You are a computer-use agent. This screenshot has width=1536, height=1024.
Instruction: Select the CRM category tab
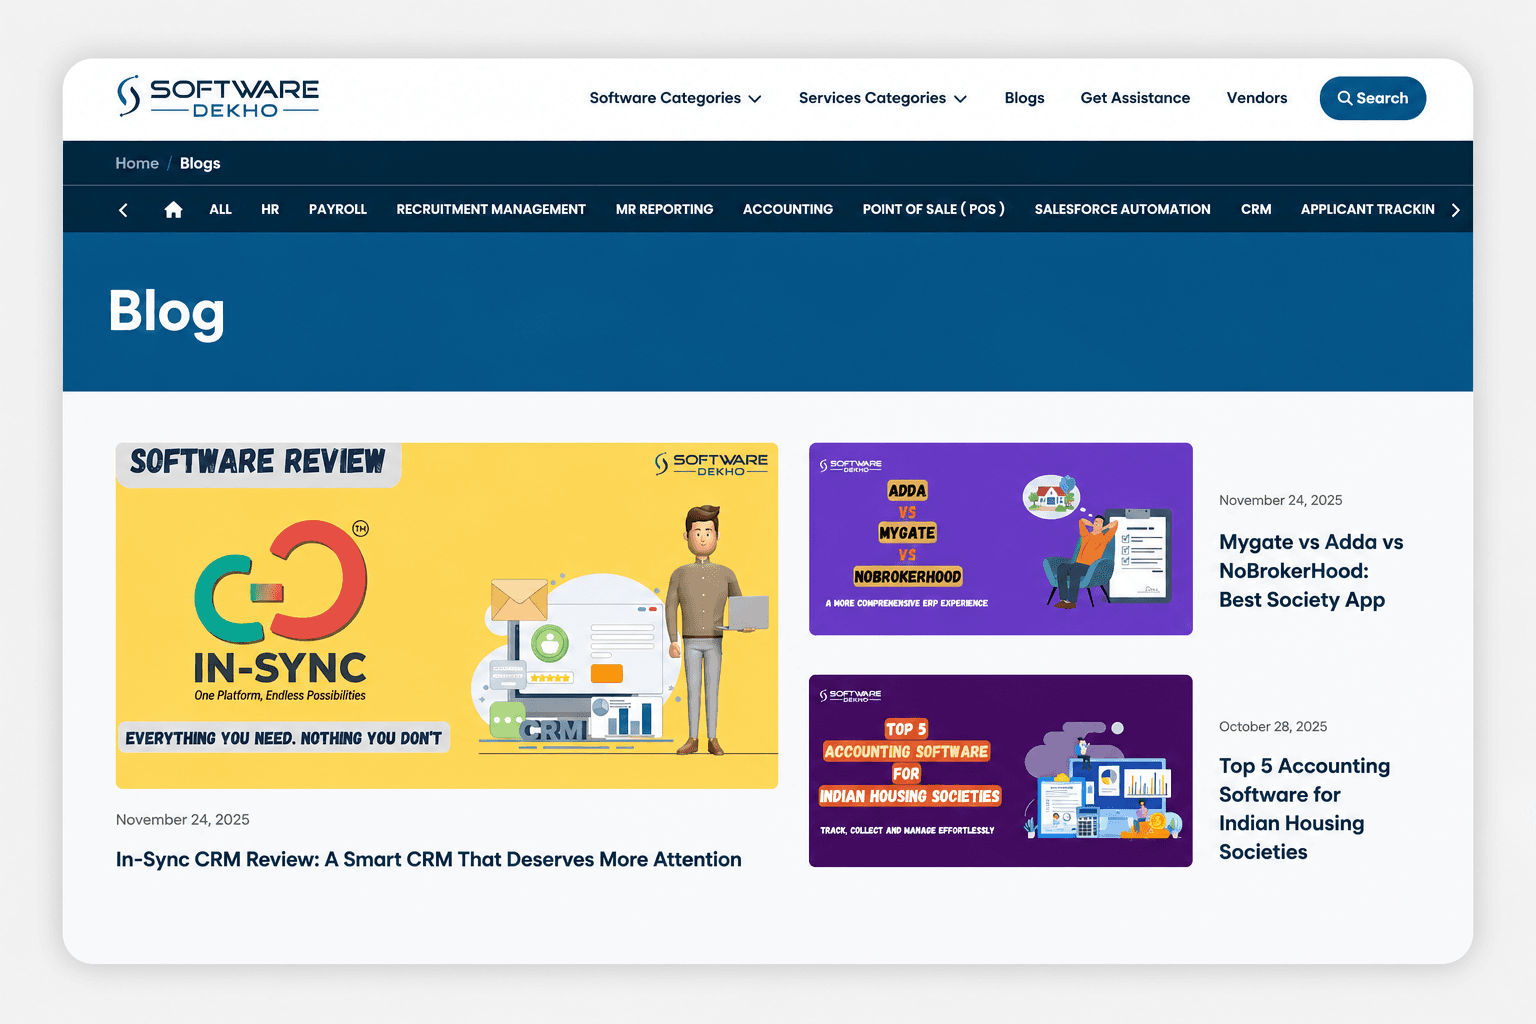[1256, 209]
